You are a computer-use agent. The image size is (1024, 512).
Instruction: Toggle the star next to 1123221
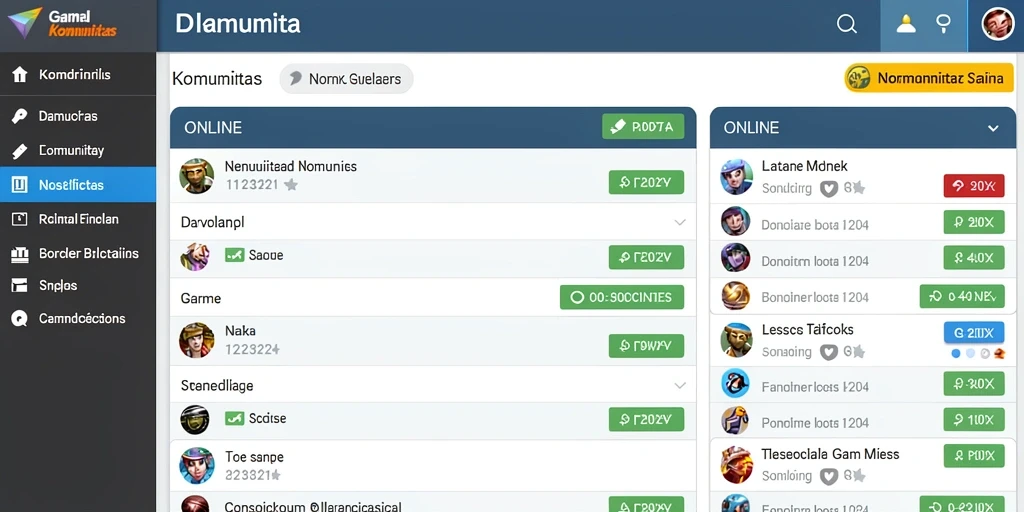click(x=291, y=185)
